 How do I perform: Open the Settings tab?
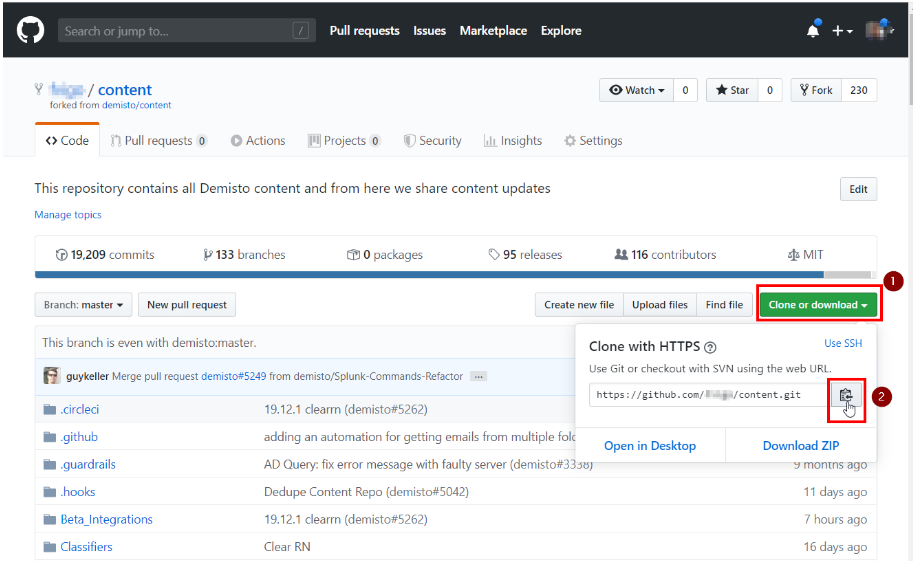593,140
